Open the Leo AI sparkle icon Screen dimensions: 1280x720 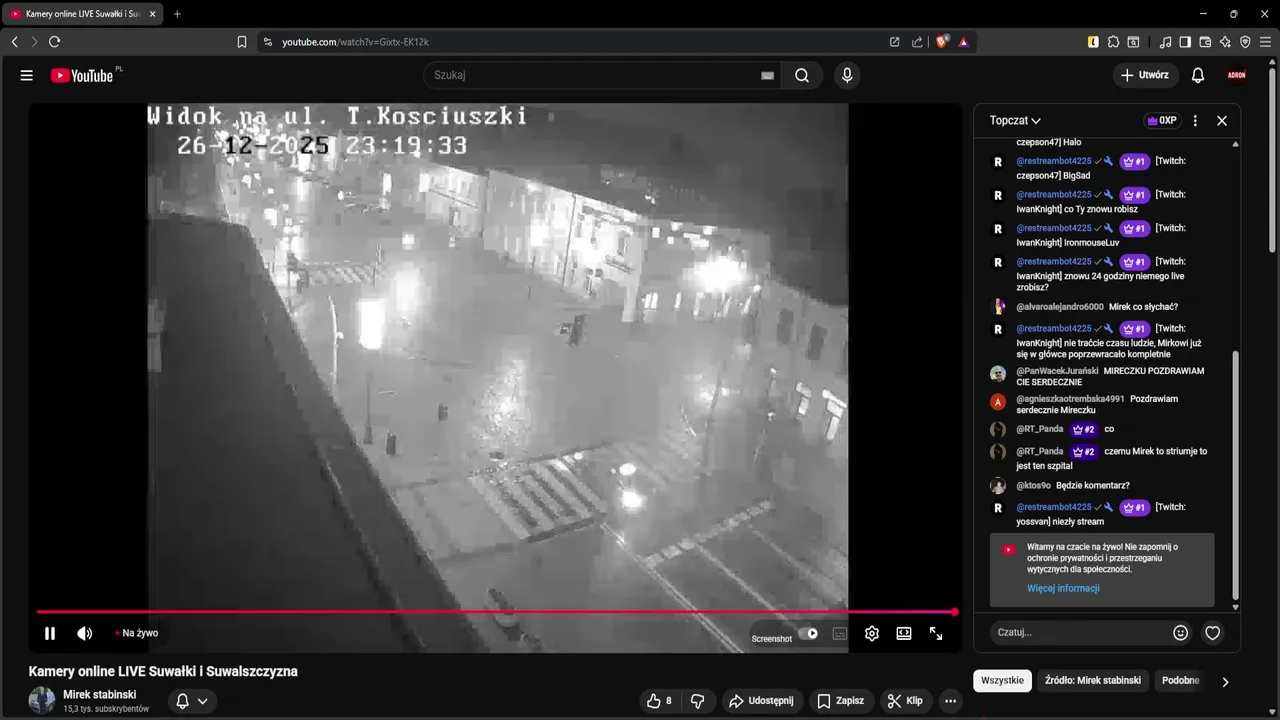[1225, 42]
